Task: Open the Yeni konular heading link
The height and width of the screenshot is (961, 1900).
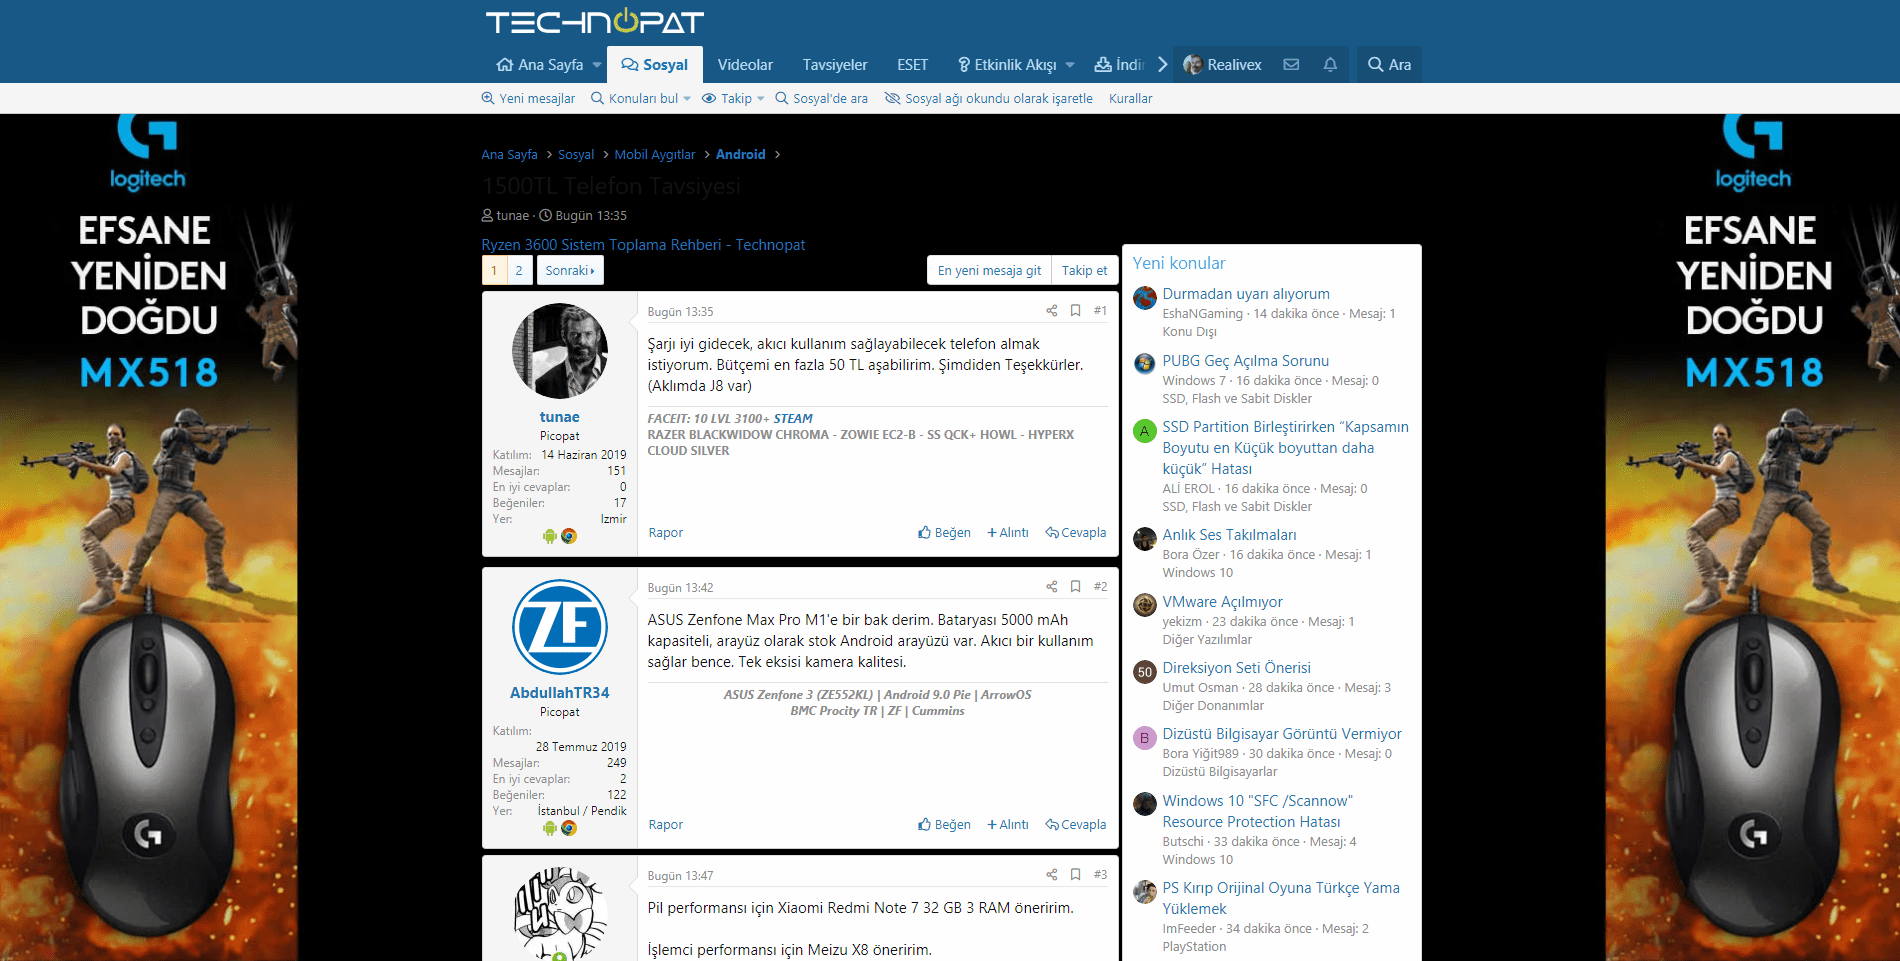Action: point(1179,263)
